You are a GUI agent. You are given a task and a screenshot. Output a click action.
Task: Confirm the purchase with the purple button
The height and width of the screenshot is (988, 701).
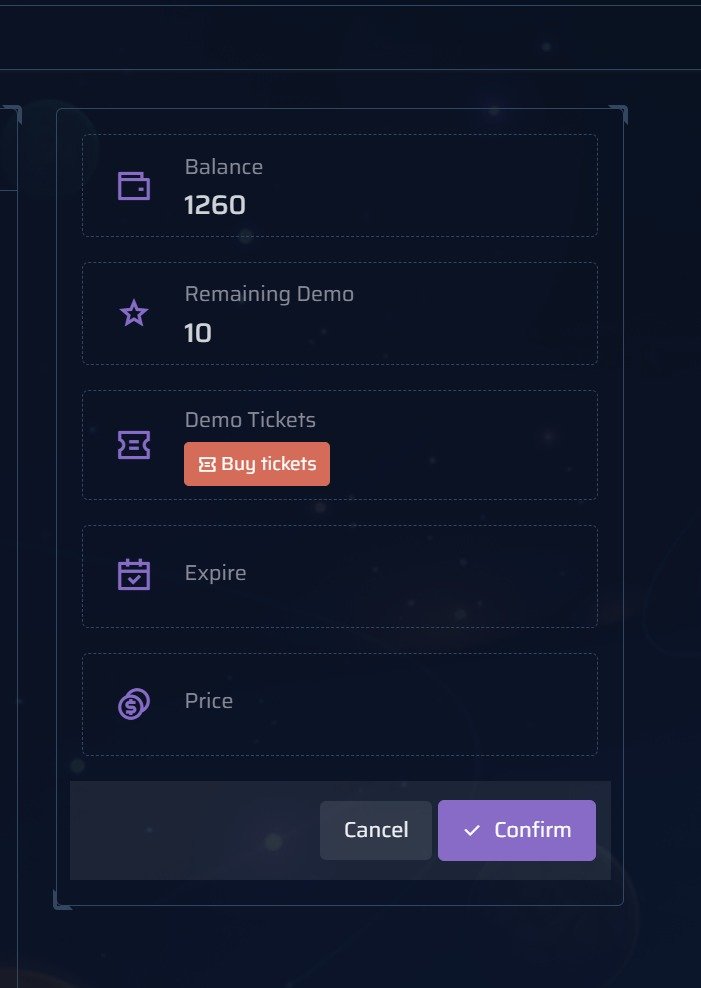pyautogui.click(x=517, y=830)
